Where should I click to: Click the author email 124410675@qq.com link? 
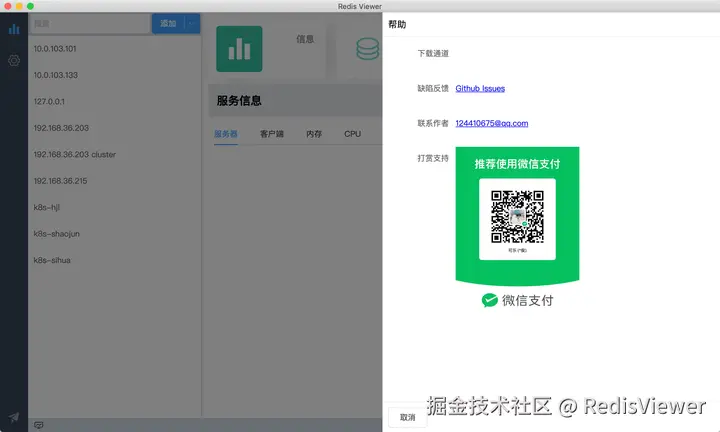pyautogui.click(x=492, y=123)
